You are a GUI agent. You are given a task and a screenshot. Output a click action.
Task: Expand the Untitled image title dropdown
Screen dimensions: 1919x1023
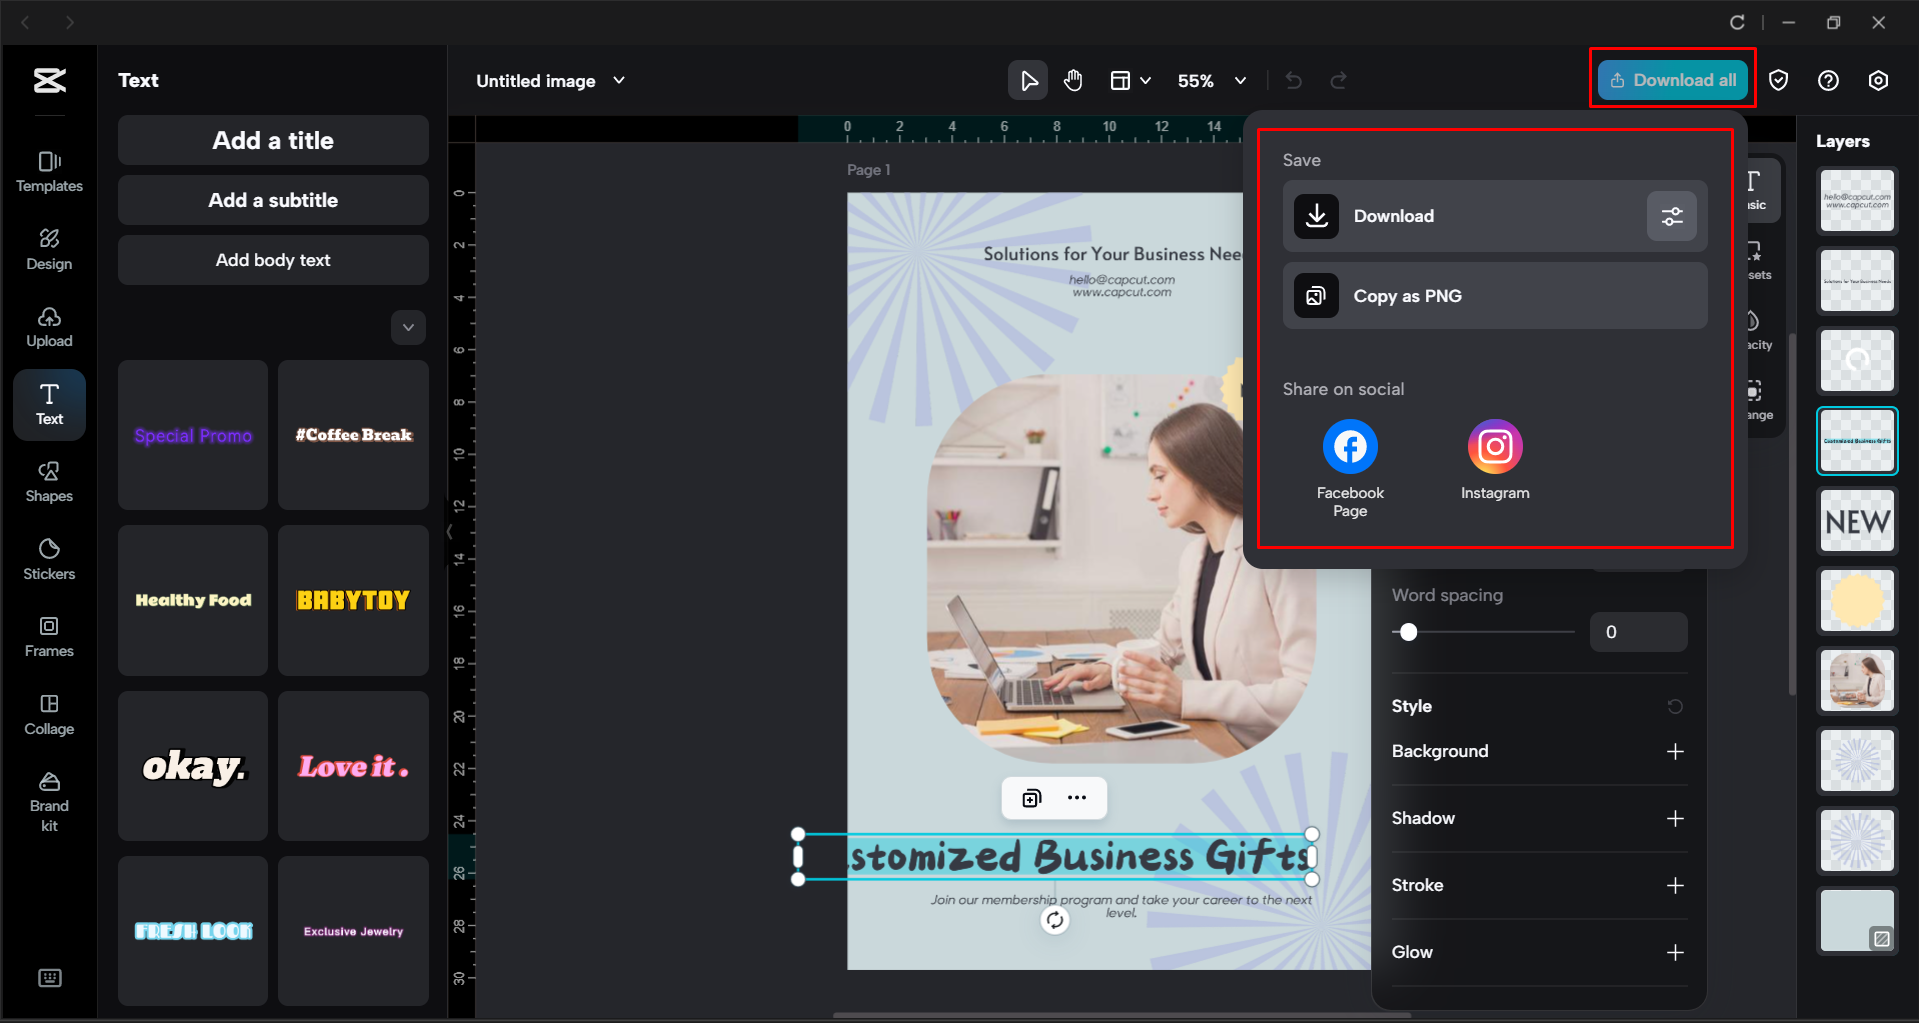click(619, 81)
